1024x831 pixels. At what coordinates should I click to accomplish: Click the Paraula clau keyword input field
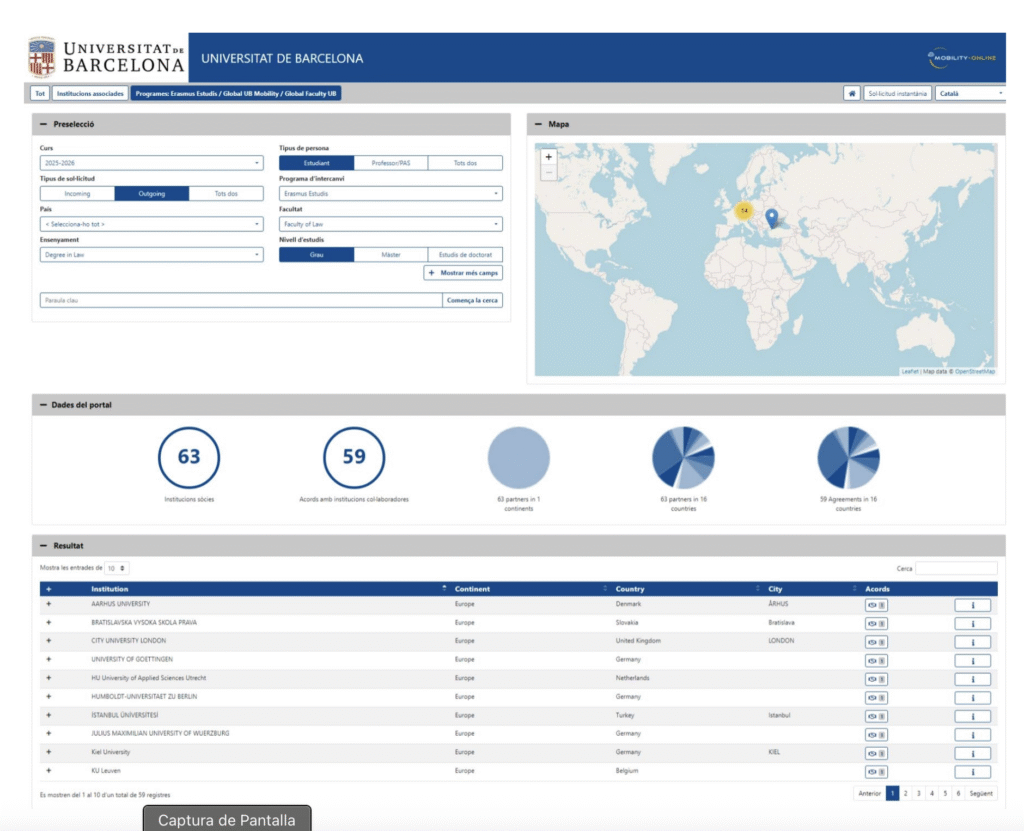[240, 300]
